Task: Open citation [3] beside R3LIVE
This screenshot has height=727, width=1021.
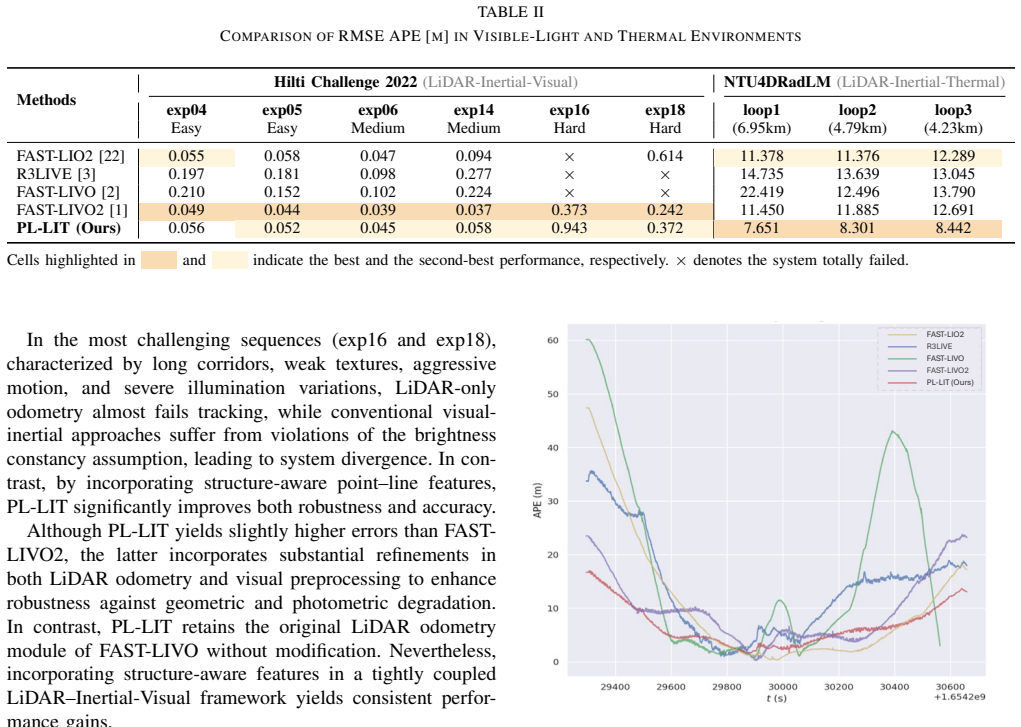Action: [x=87, y=175]
